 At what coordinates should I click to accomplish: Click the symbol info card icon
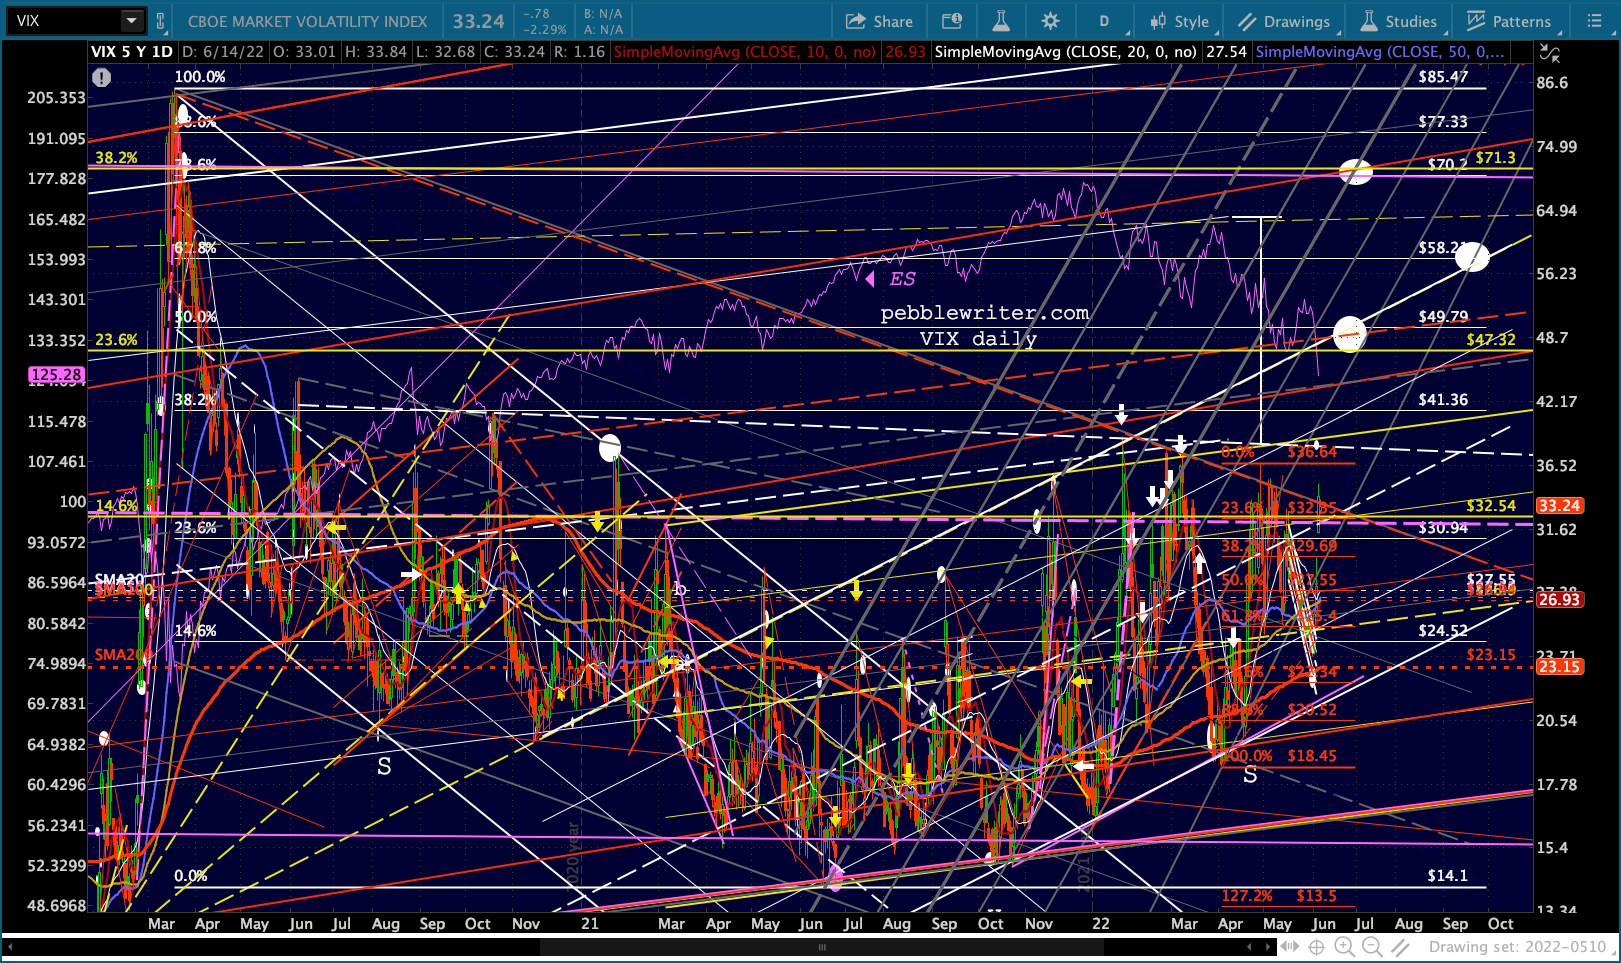tap(952, 21)
